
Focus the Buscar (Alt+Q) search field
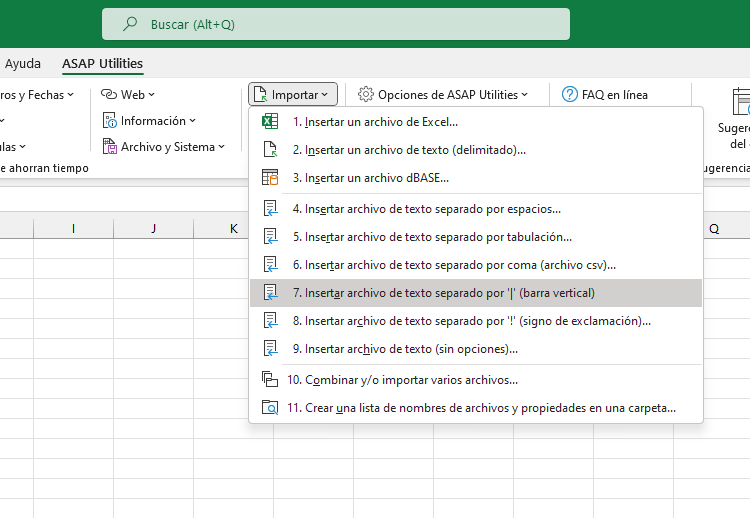point(336,24)
